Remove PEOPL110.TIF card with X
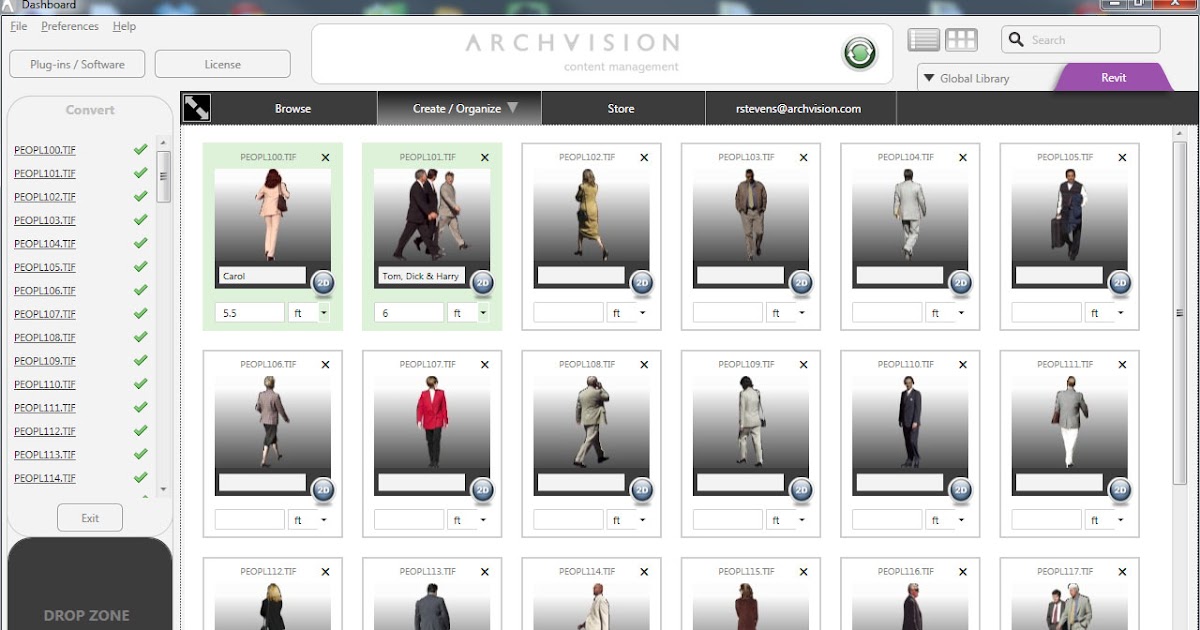Screen dimensions: 1200x630 tap(963, 365)
